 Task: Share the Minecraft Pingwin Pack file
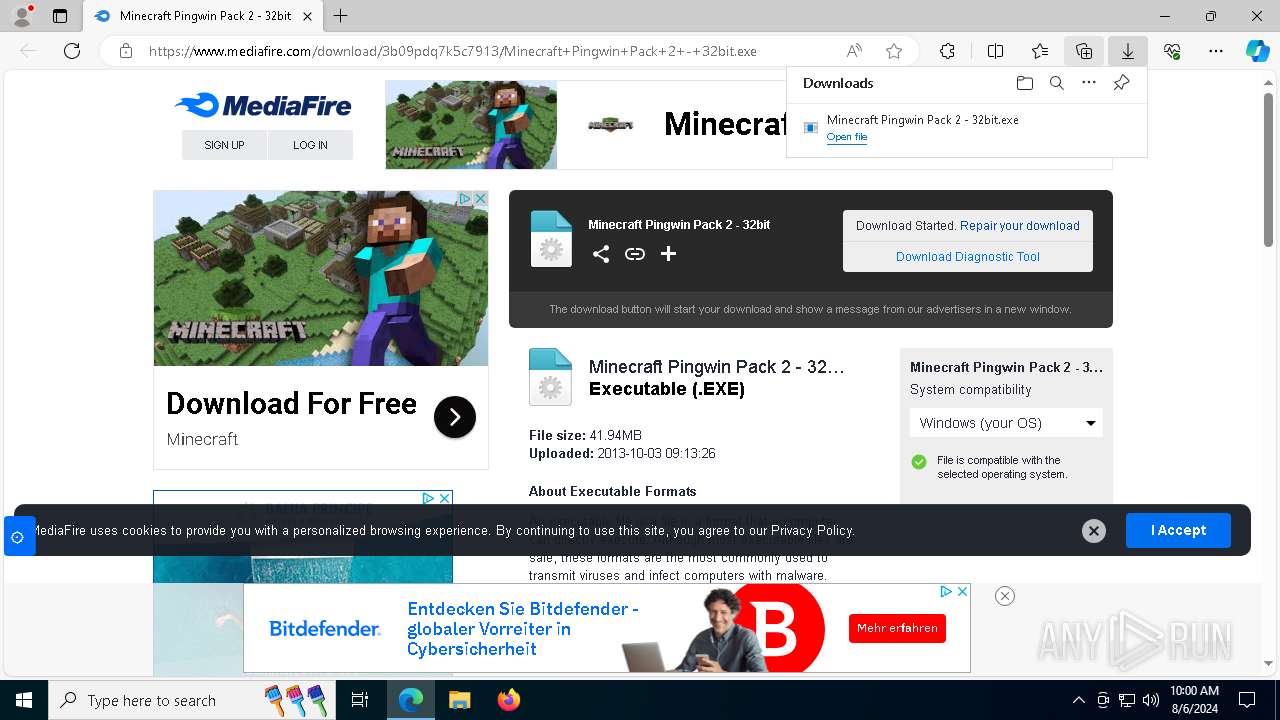coord(601,254)
